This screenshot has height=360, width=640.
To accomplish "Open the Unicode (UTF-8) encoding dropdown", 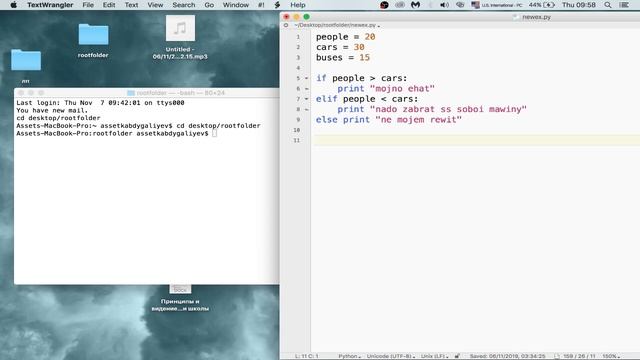I will [391, 356].
